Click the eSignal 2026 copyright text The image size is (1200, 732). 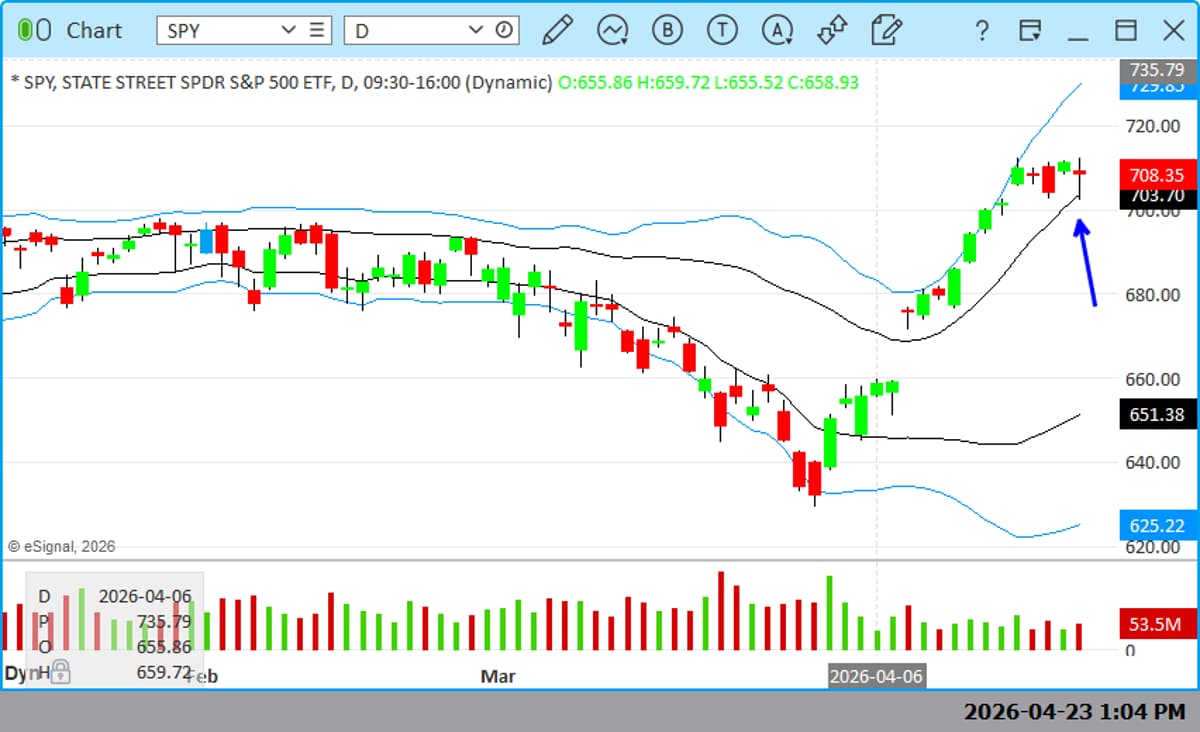click(x=62, y=546)
